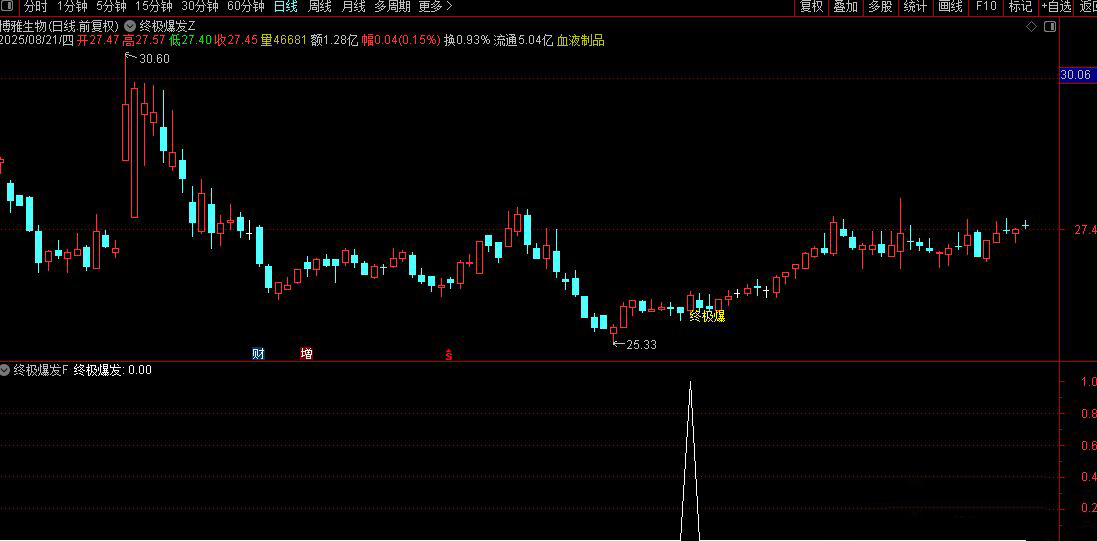Select the 60分钟 period tab
The width and height of the screenshot is (1097, 541).
[x=246, y=7]
